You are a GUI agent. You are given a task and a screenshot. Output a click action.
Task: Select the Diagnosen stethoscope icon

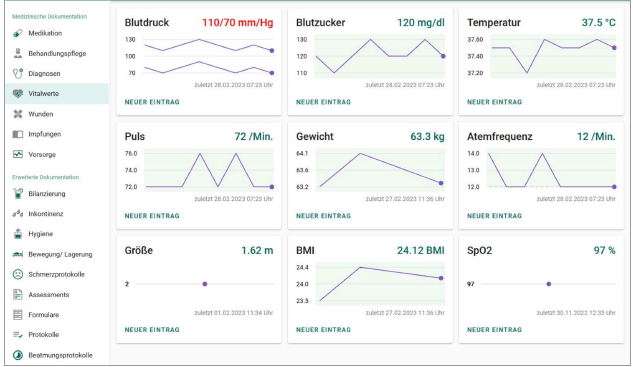(18, 73)
